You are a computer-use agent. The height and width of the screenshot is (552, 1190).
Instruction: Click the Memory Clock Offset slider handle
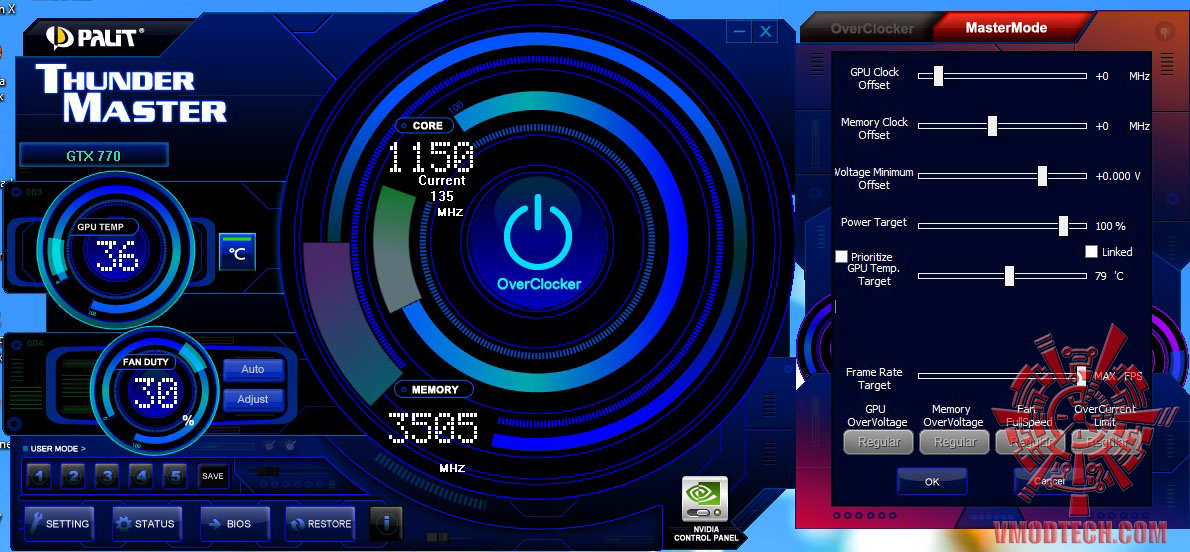tap(992, 126)
